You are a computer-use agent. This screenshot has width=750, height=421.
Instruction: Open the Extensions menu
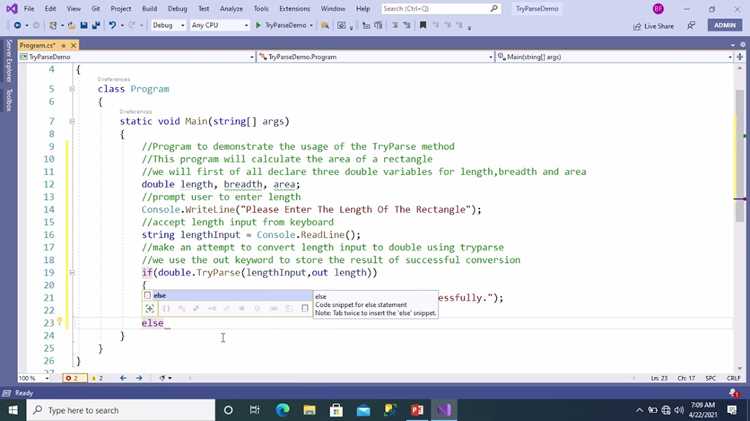pos(295,9)
